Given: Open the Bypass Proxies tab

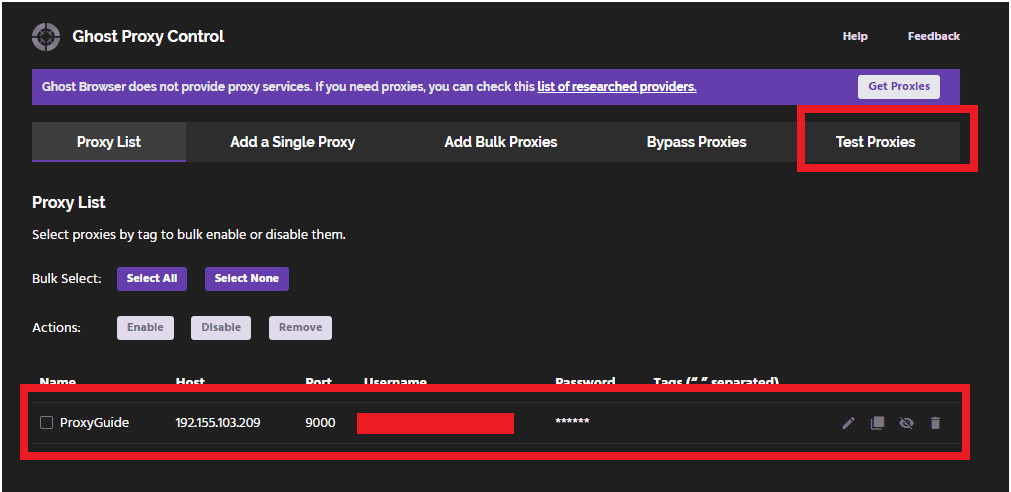Looking at the screenshot, I should coord(696,142).
